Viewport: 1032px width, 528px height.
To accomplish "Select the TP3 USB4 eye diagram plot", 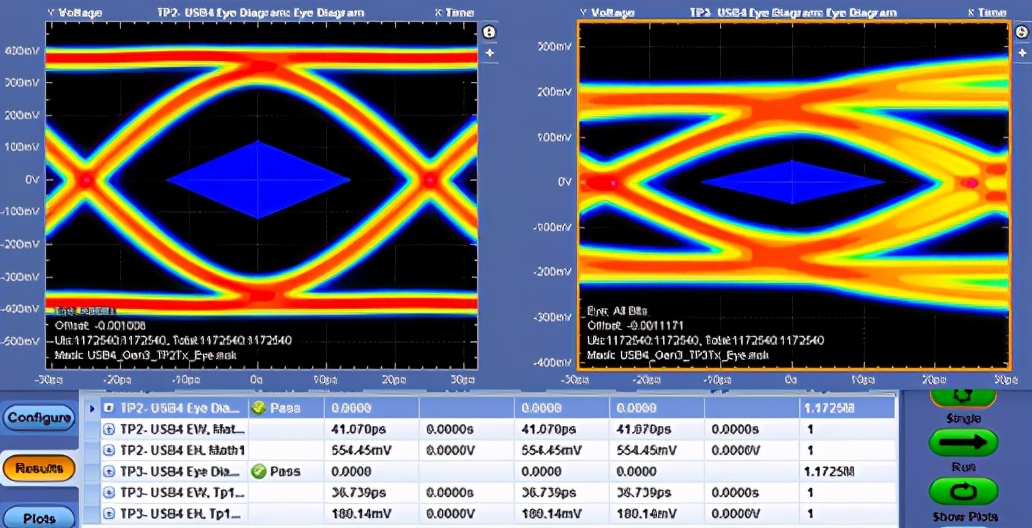I will (x=794, y=196).
